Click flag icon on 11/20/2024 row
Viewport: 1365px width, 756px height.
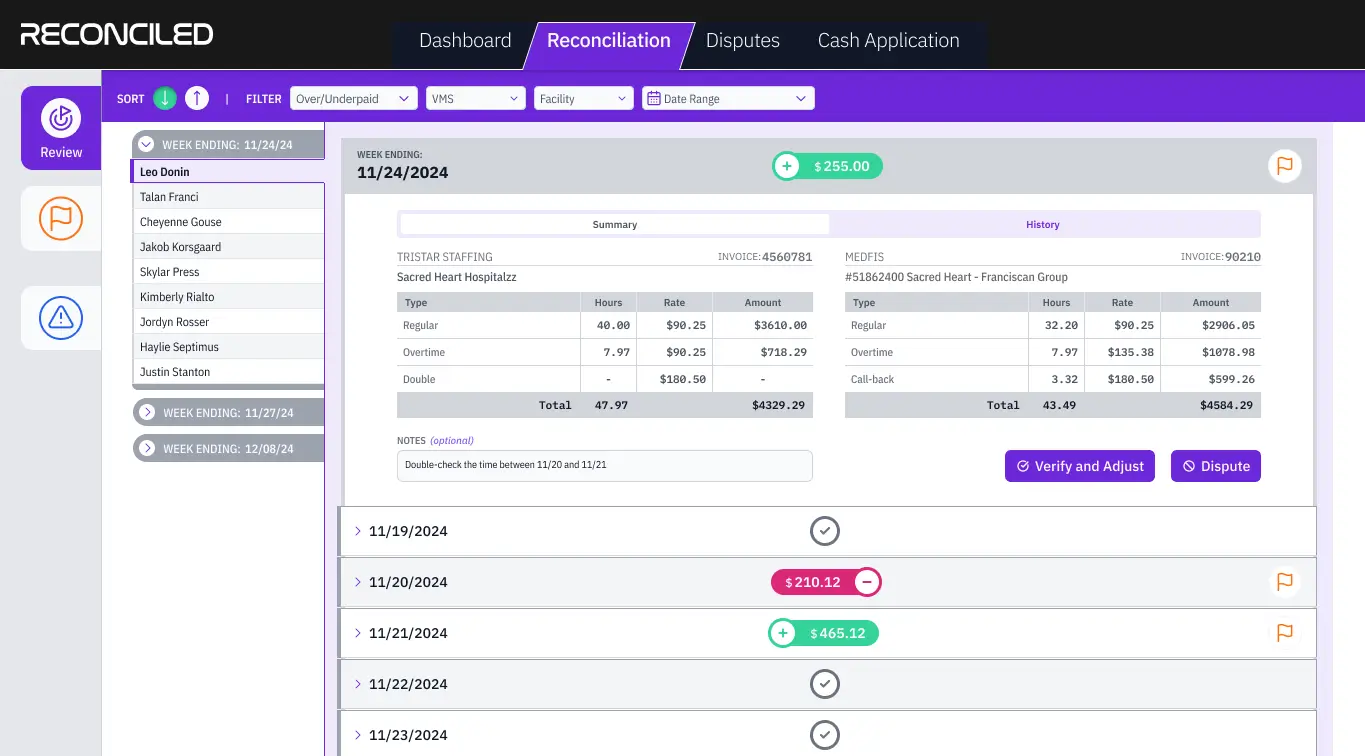pyautogui.click(x=1285, y=581)
